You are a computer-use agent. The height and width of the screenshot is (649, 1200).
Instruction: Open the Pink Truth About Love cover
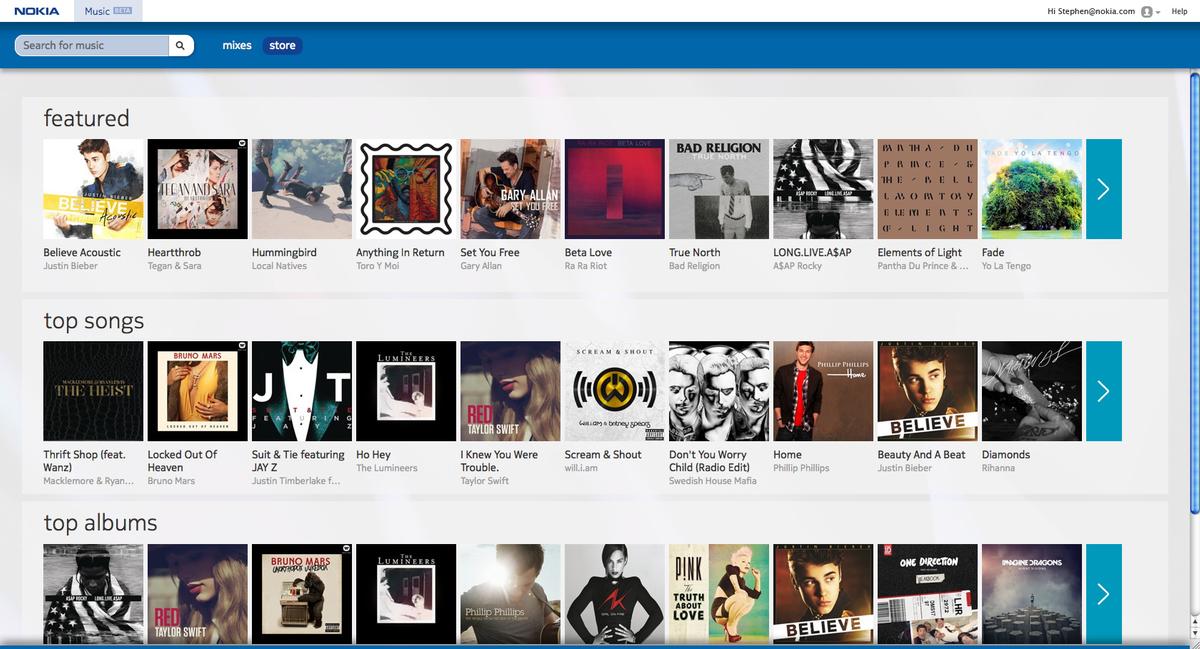click(x=719, y=594)
